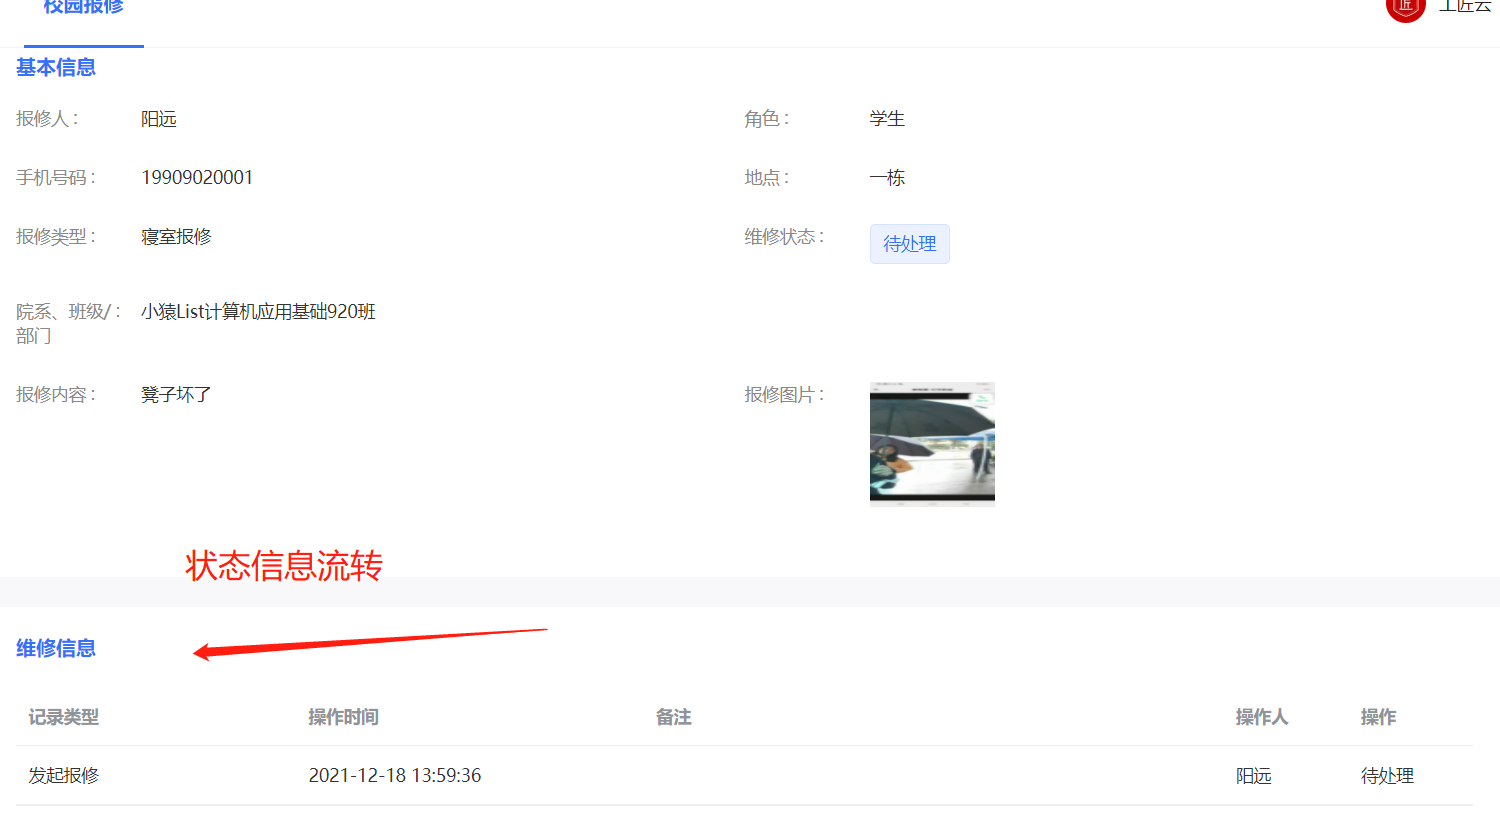
Task: Click the 待处理 maintenance status badge
Action: point(909,243)
